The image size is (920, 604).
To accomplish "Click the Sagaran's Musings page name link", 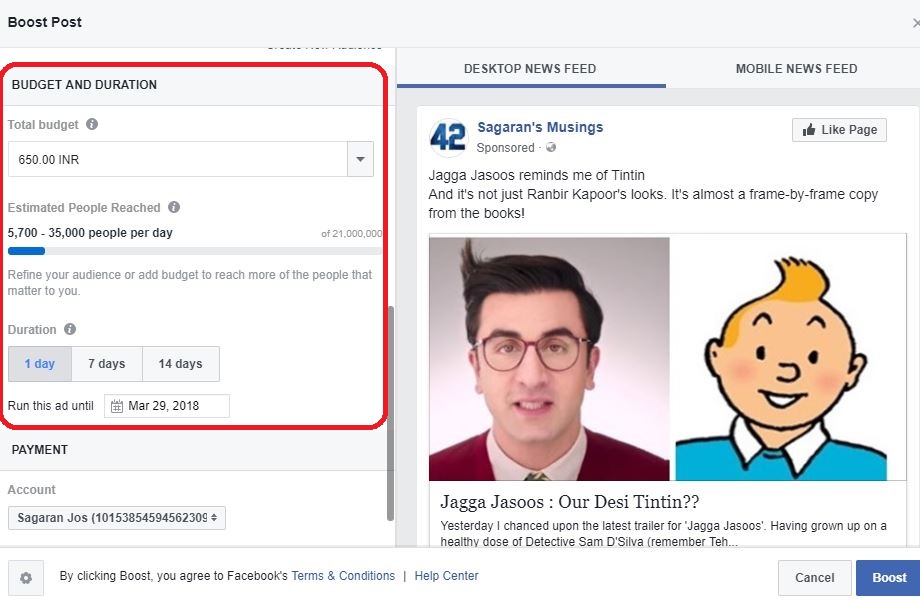I will pyautogui.click(x=540, y=127).
